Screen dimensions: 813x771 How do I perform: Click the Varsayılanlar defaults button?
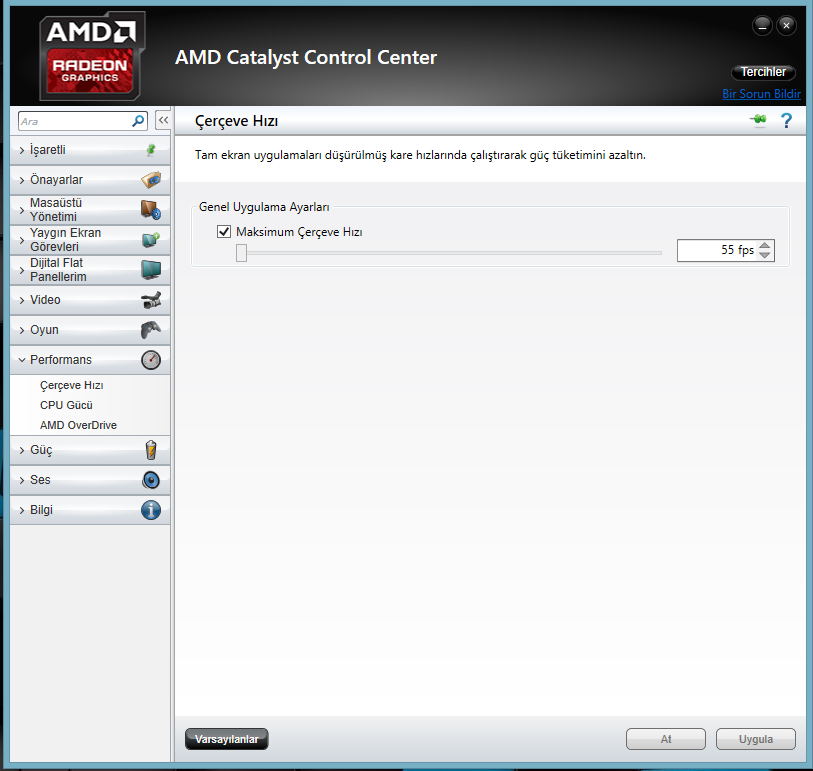(227, 739)
